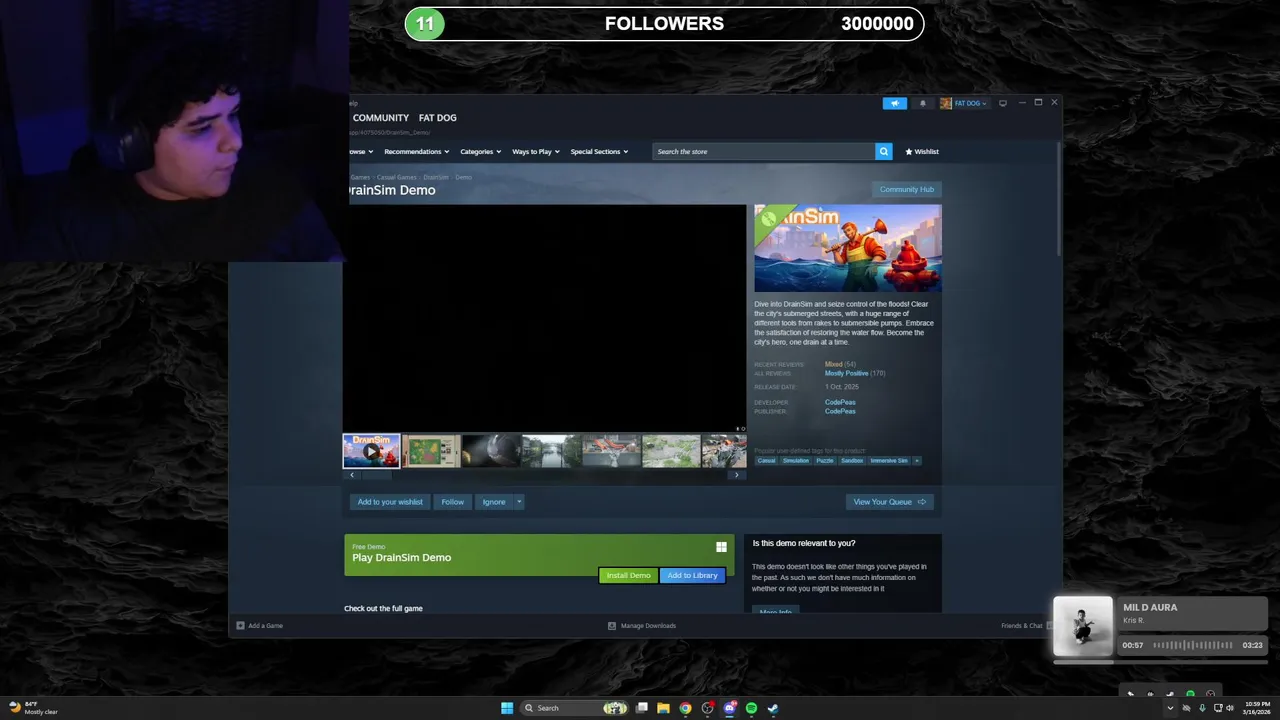Open the Wishlist star link

point(922,151)
